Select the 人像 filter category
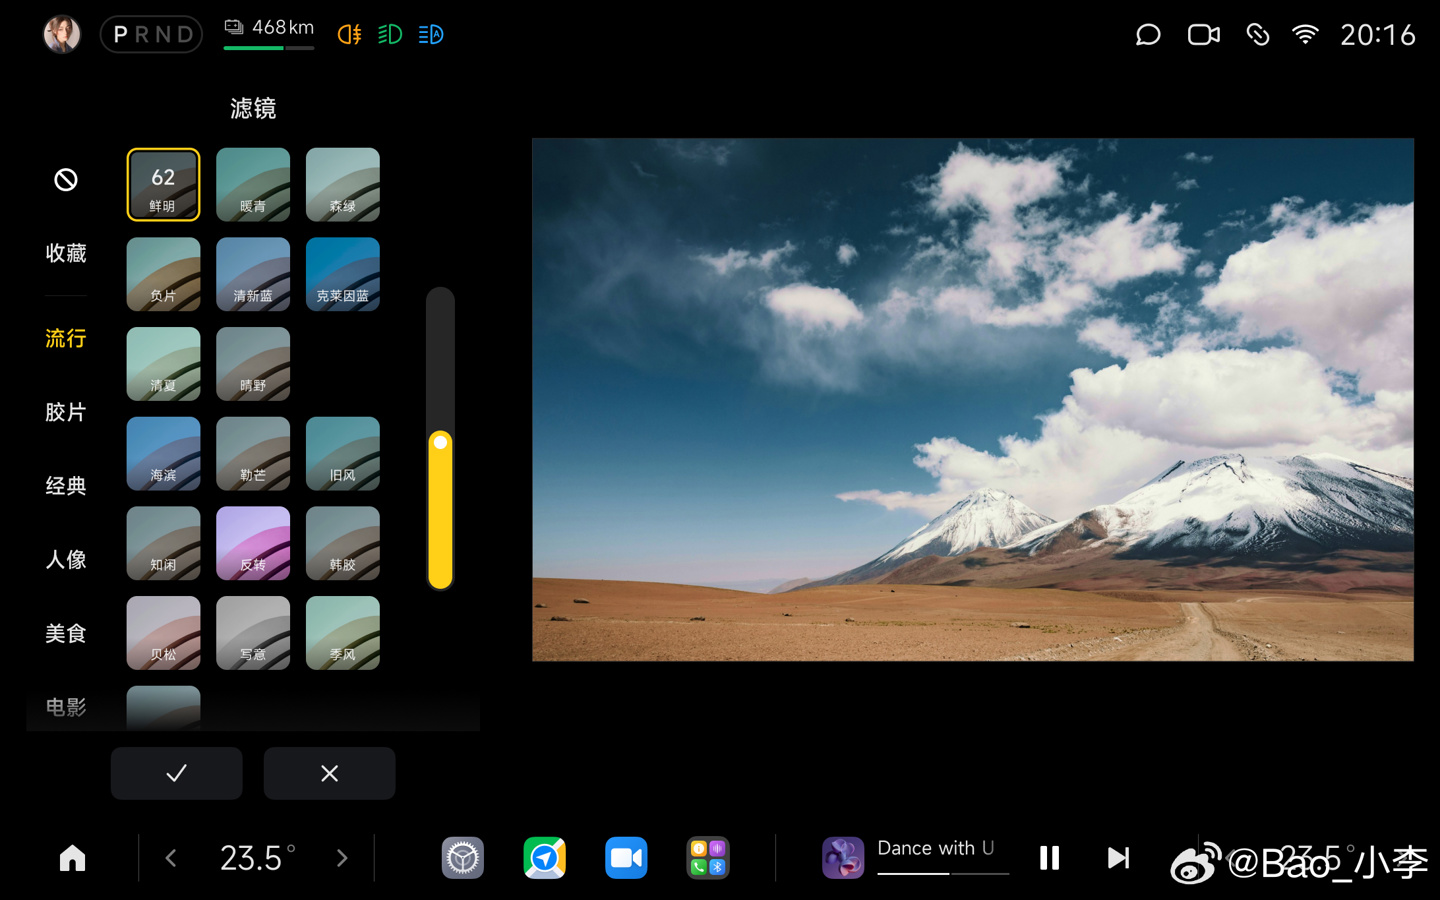 pos(66,560)
